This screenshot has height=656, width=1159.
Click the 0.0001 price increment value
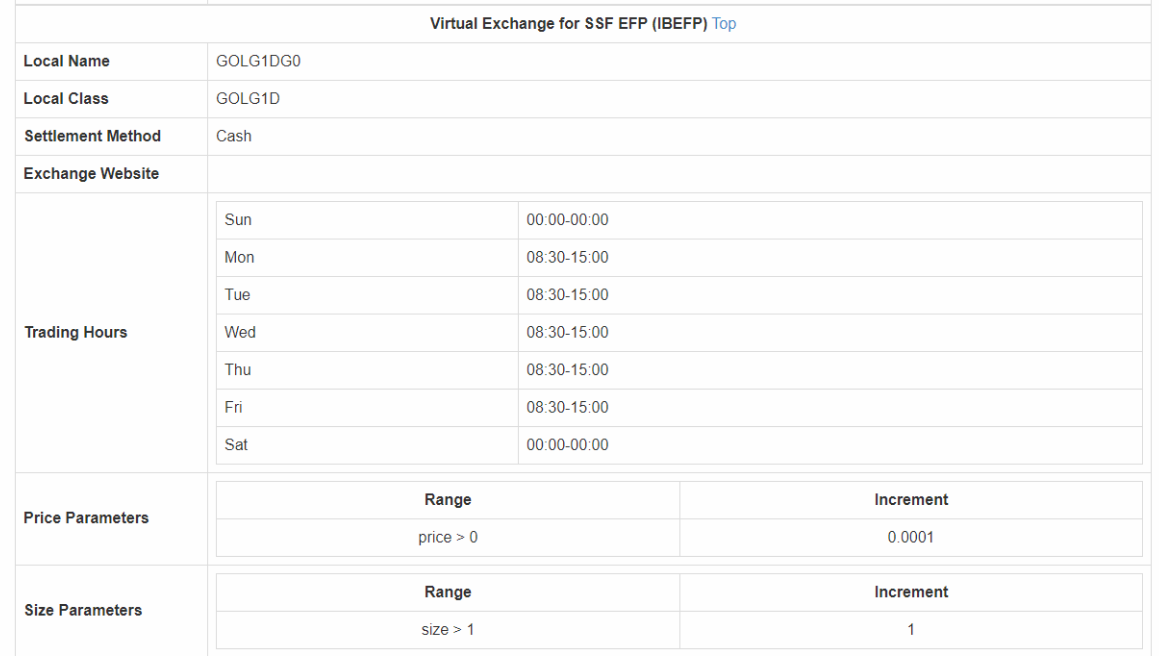tap(911, 538)
